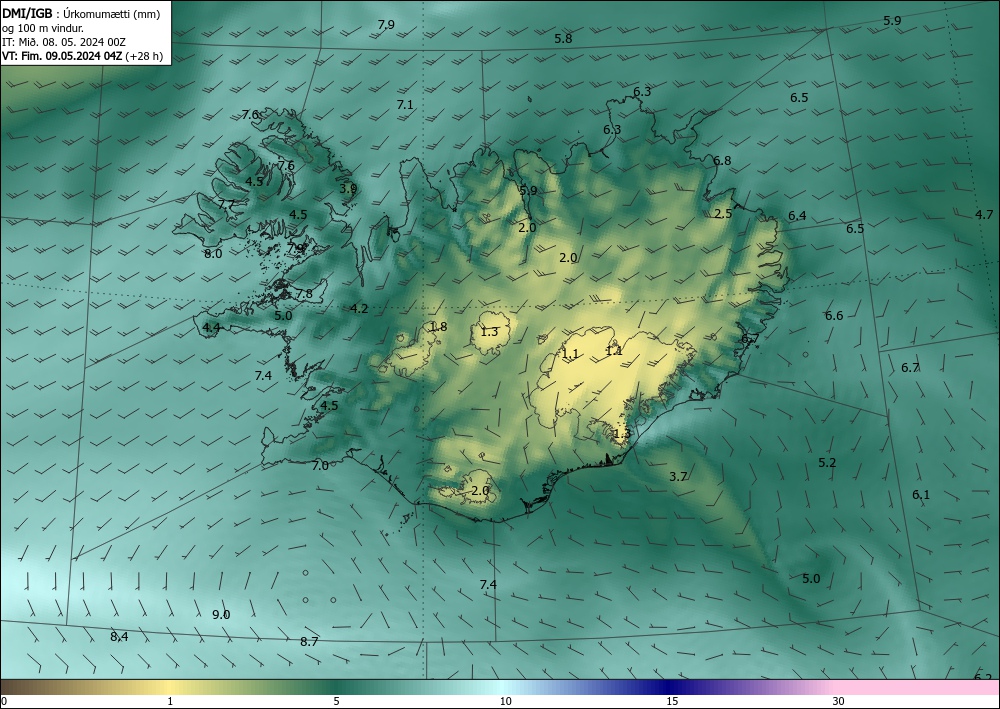Select the 4.2 value label
1000x709 pixels.
359,309
